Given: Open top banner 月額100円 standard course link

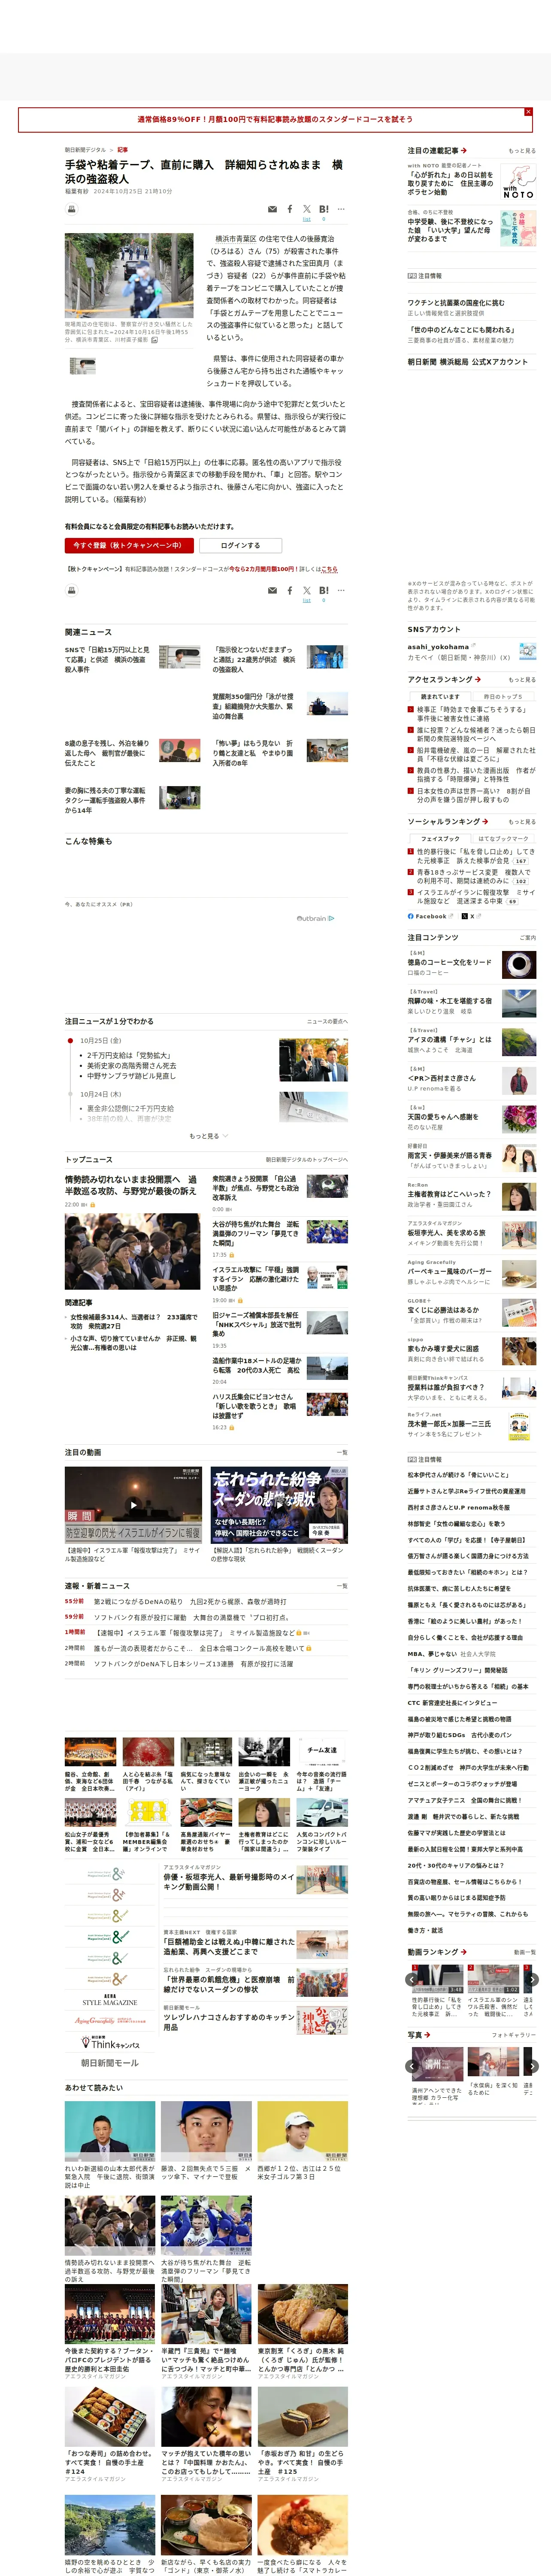Looking at the screenshot, I should coord(275,119).
